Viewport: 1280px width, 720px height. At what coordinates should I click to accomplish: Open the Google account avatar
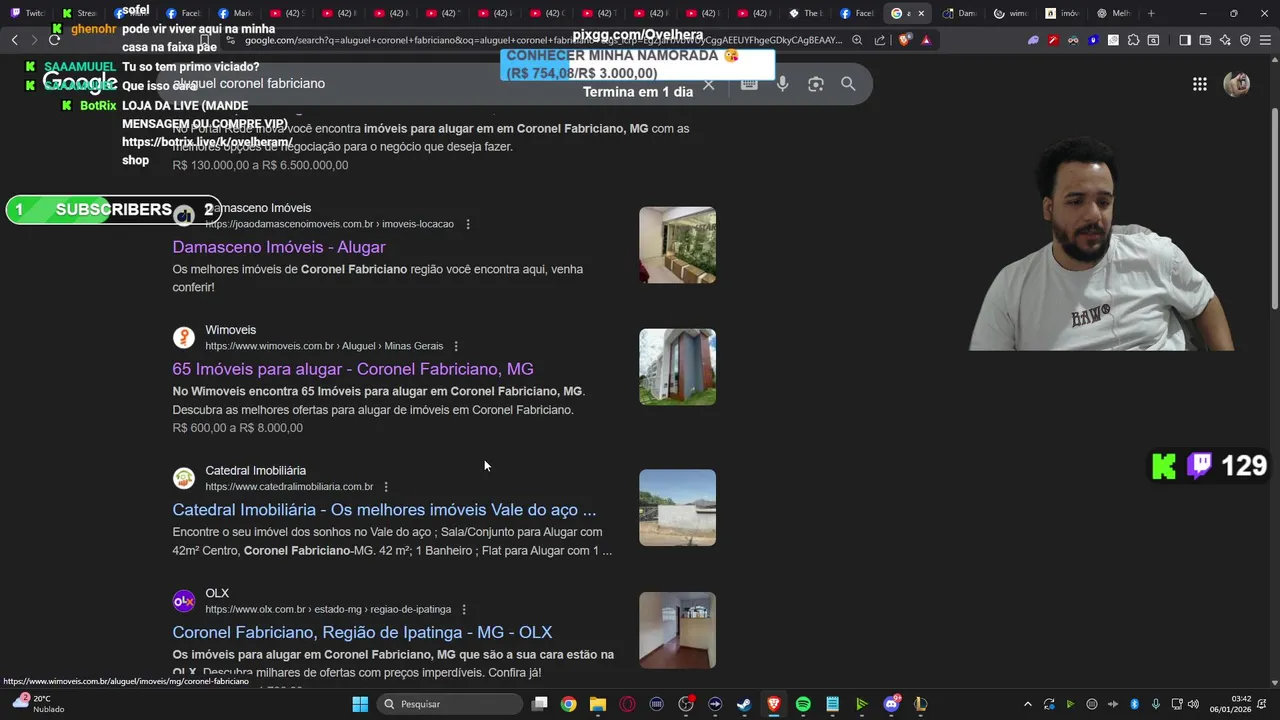click(1237, 84)
